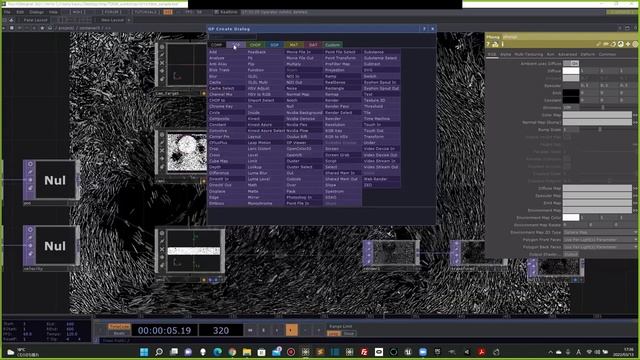Open the Advanced parameter page
Image resolution: width=640 pixels, height=360 pixels.
567,54
